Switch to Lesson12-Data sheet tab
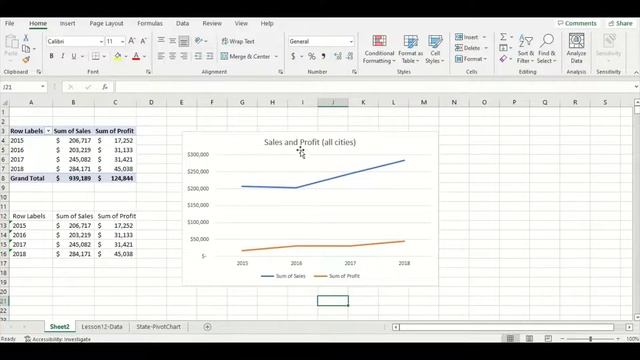Screen dimensions: 640x360 [102, 327]
